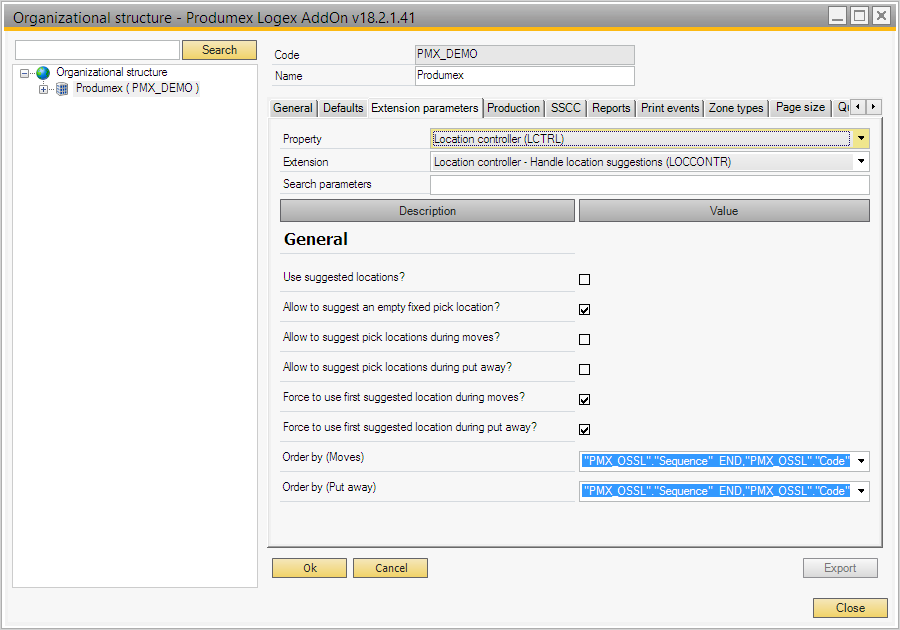The height and width of the screenshot is (630, 900).
Task: Switch to the Production tab
Action: pyautogui.click(x=514, y=108)
